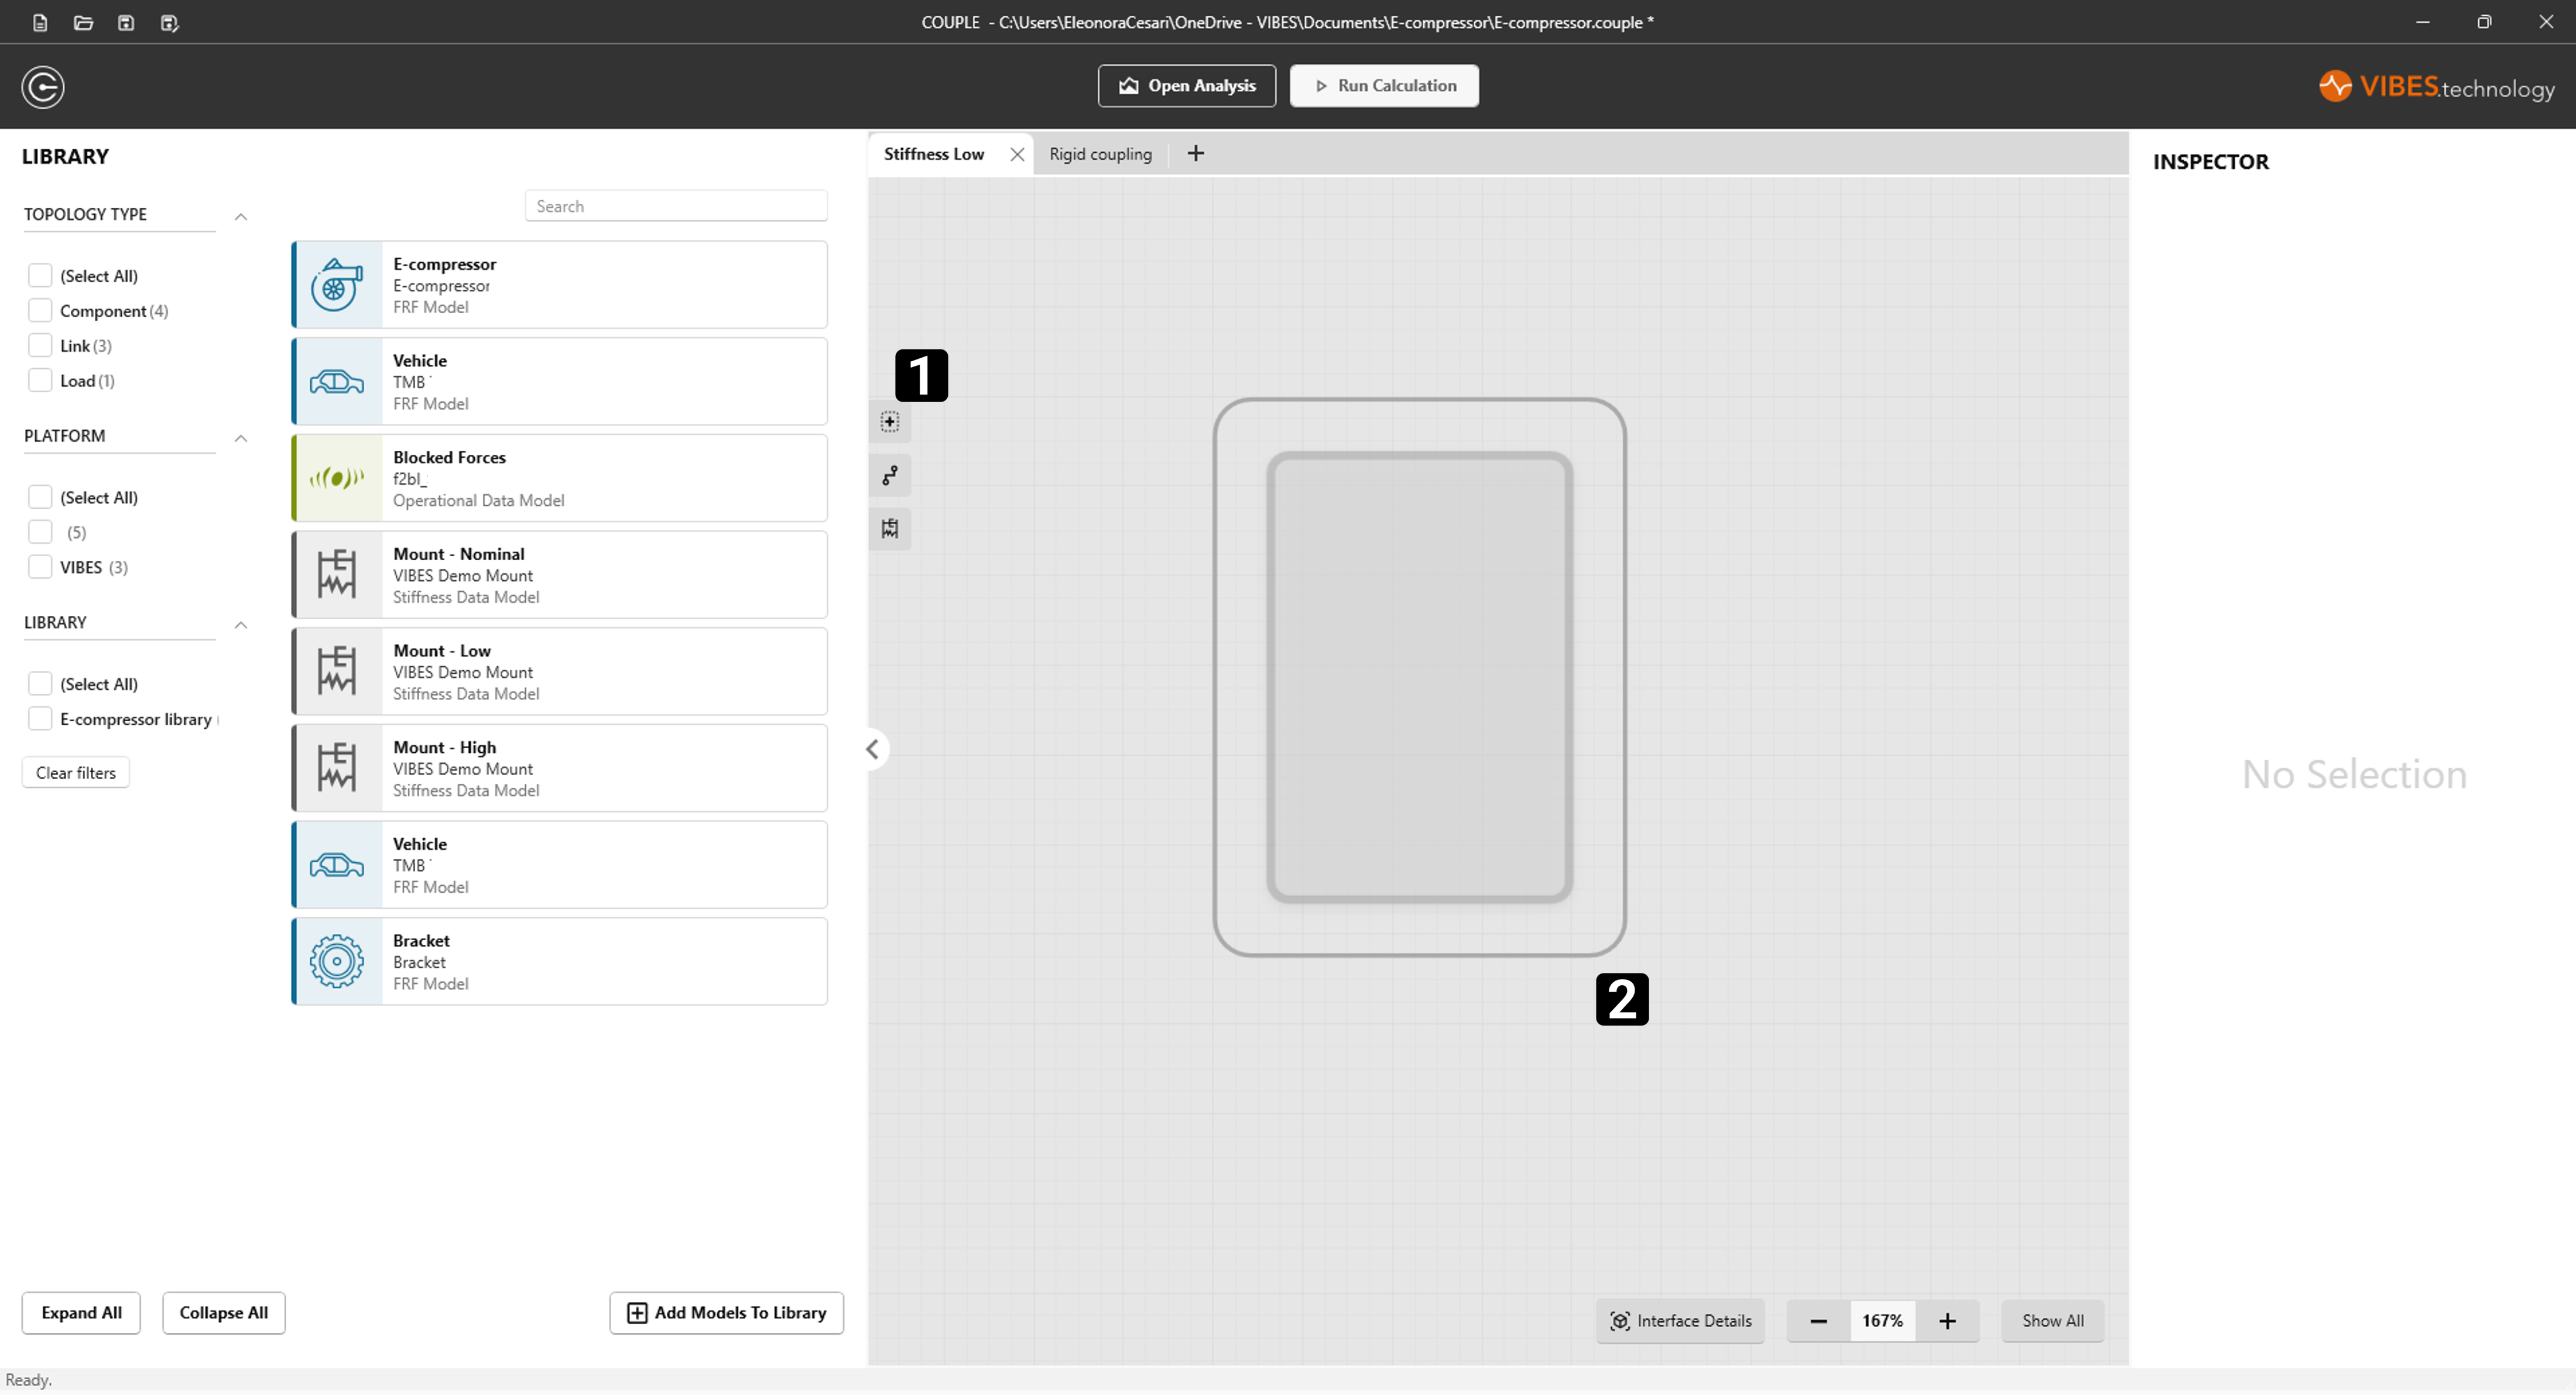Select the Blocked Forces model title text
Image resolution: width=2576 pixels, height=1395 pixels.
(449, 457)
